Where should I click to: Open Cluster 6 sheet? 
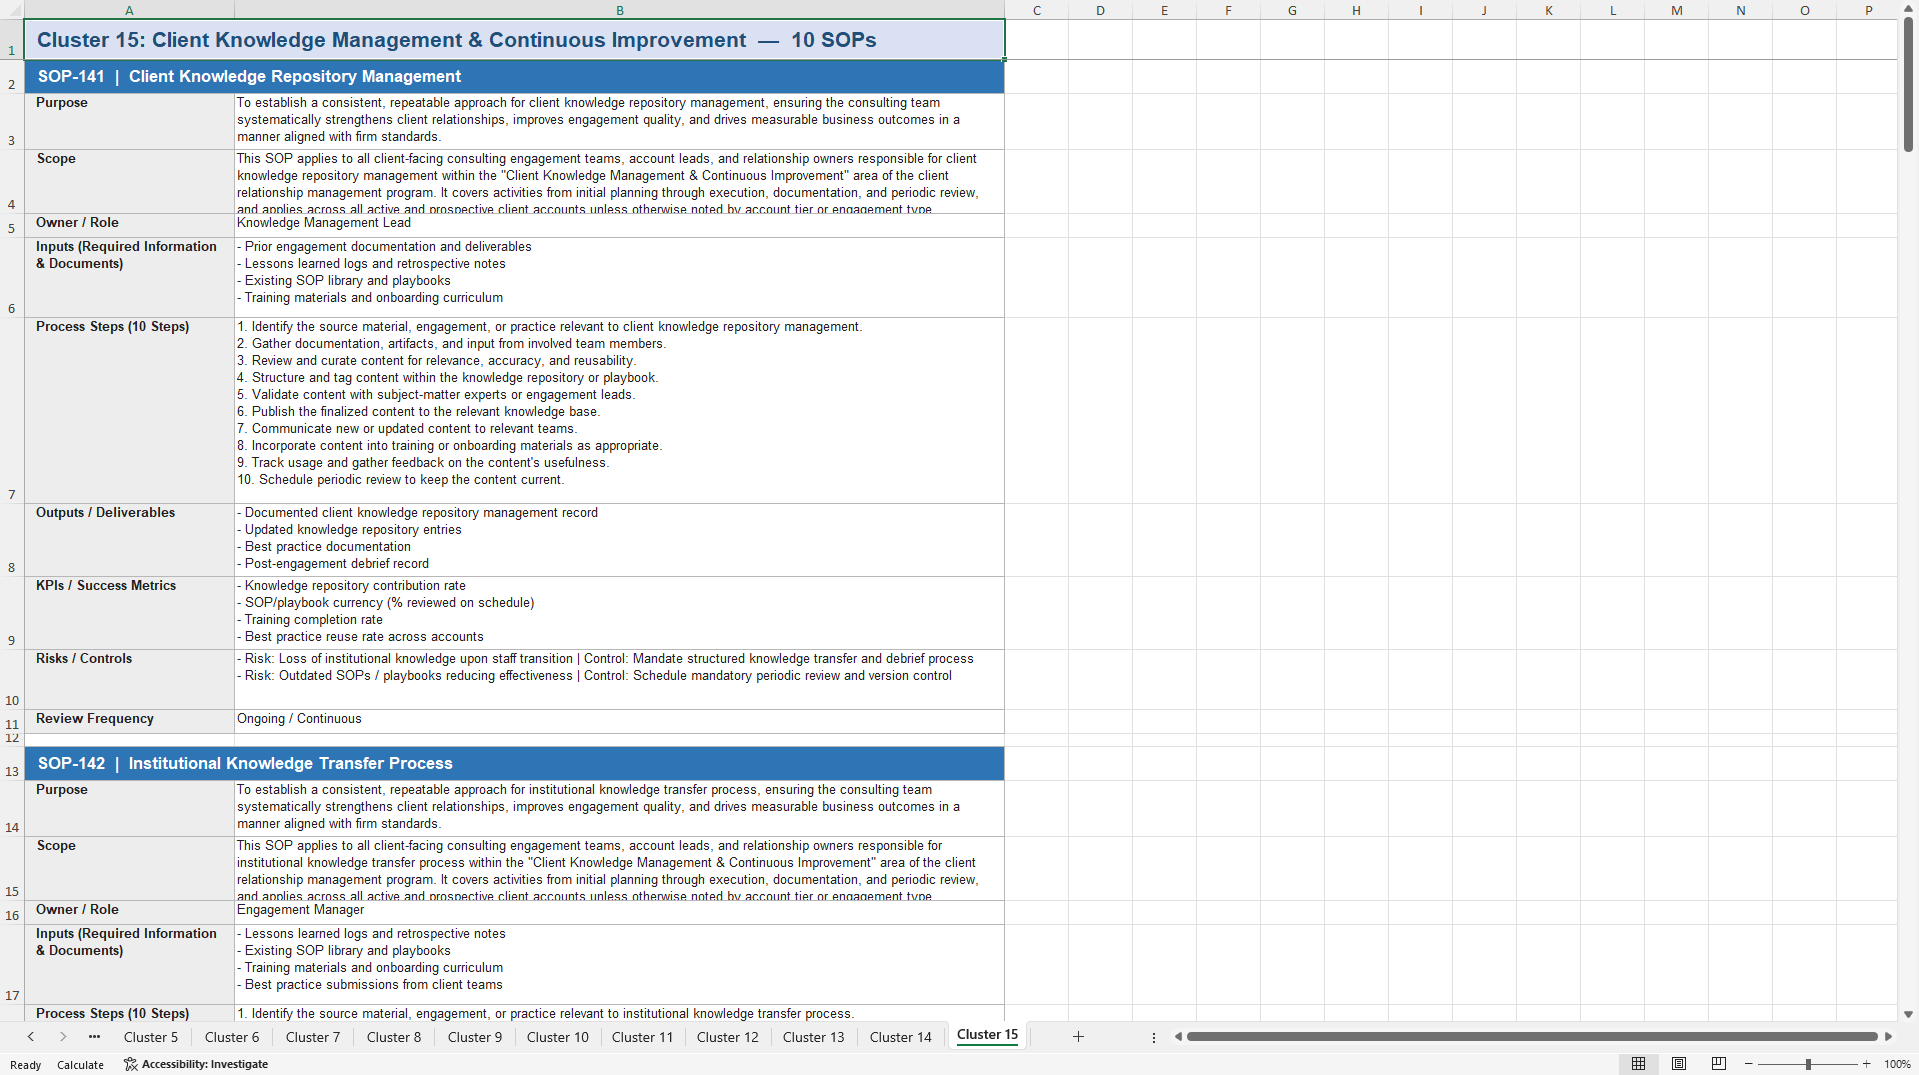click(x=232, y=1037)
